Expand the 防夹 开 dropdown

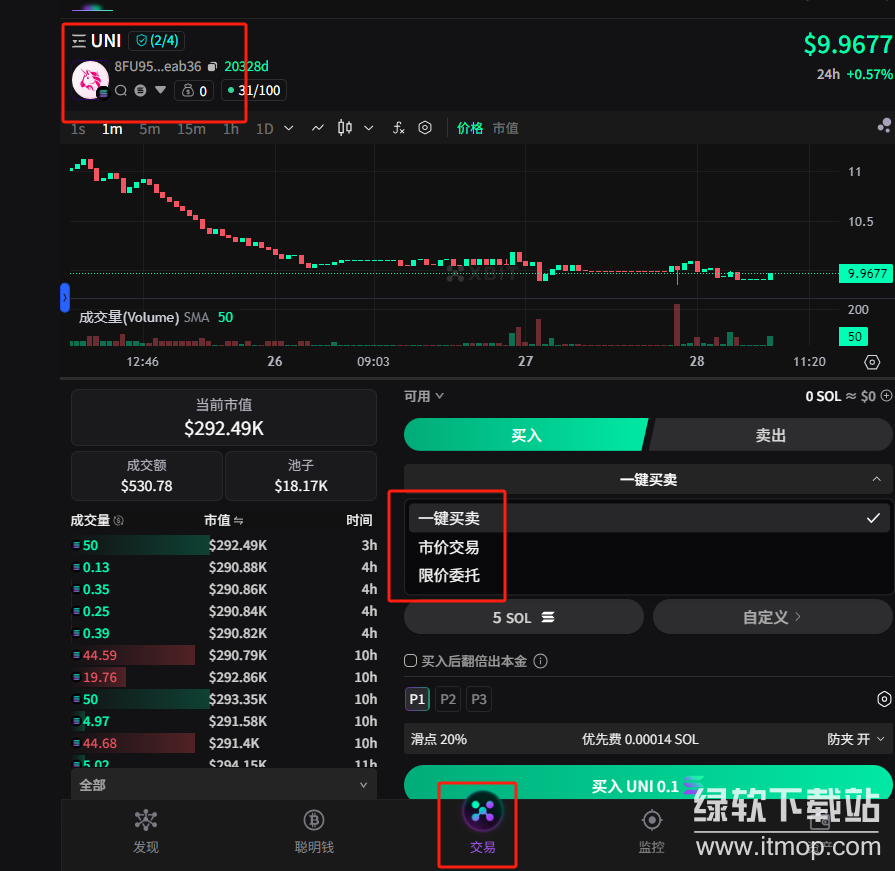point(856,739)
